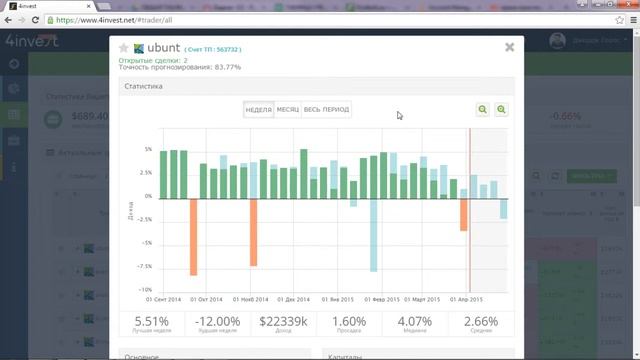The width and height of the screenshot is (640, 360).
Task: Go back in browser
Action: pyautogui.click(x=8, y=20)
